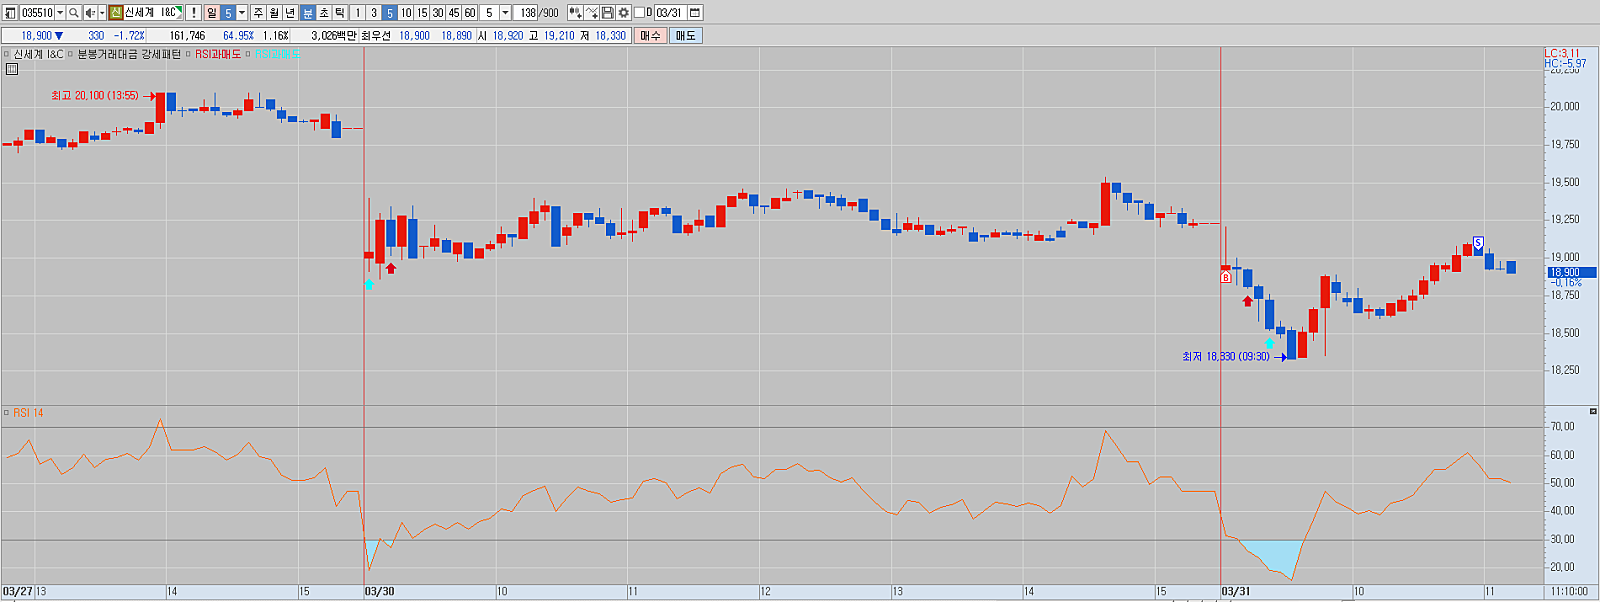Save chart with the floppy disk icon
This screenshot has width=1600, height=602.
click(x=608, y=13)
